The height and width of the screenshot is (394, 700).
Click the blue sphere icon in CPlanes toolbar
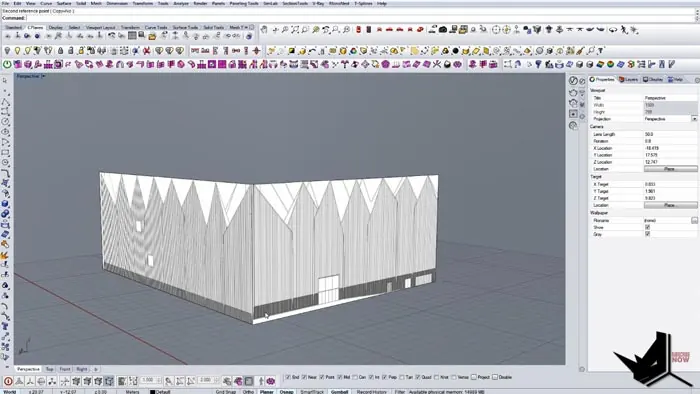click(x=37, y=36)
